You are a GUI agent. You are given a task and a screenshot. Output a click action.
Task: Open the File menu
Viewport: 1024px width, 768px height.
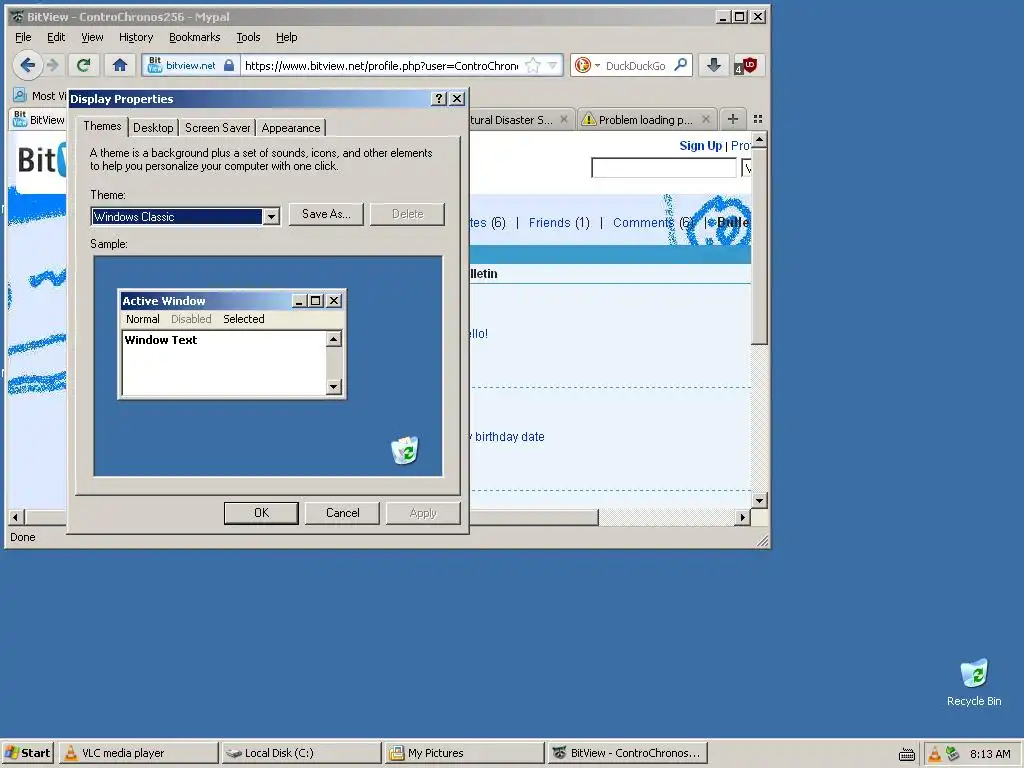(x=23, y=37)
